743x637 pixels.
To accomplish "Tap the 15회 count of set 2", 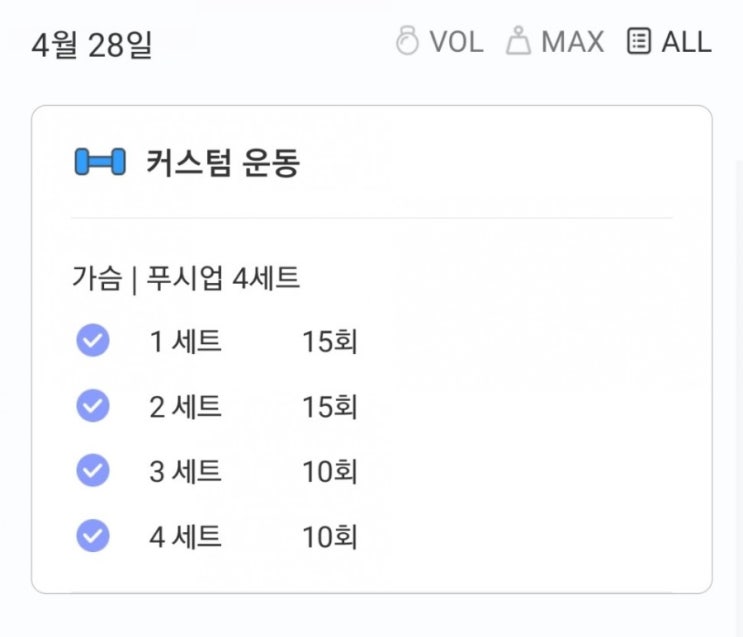I will point(330,407).
